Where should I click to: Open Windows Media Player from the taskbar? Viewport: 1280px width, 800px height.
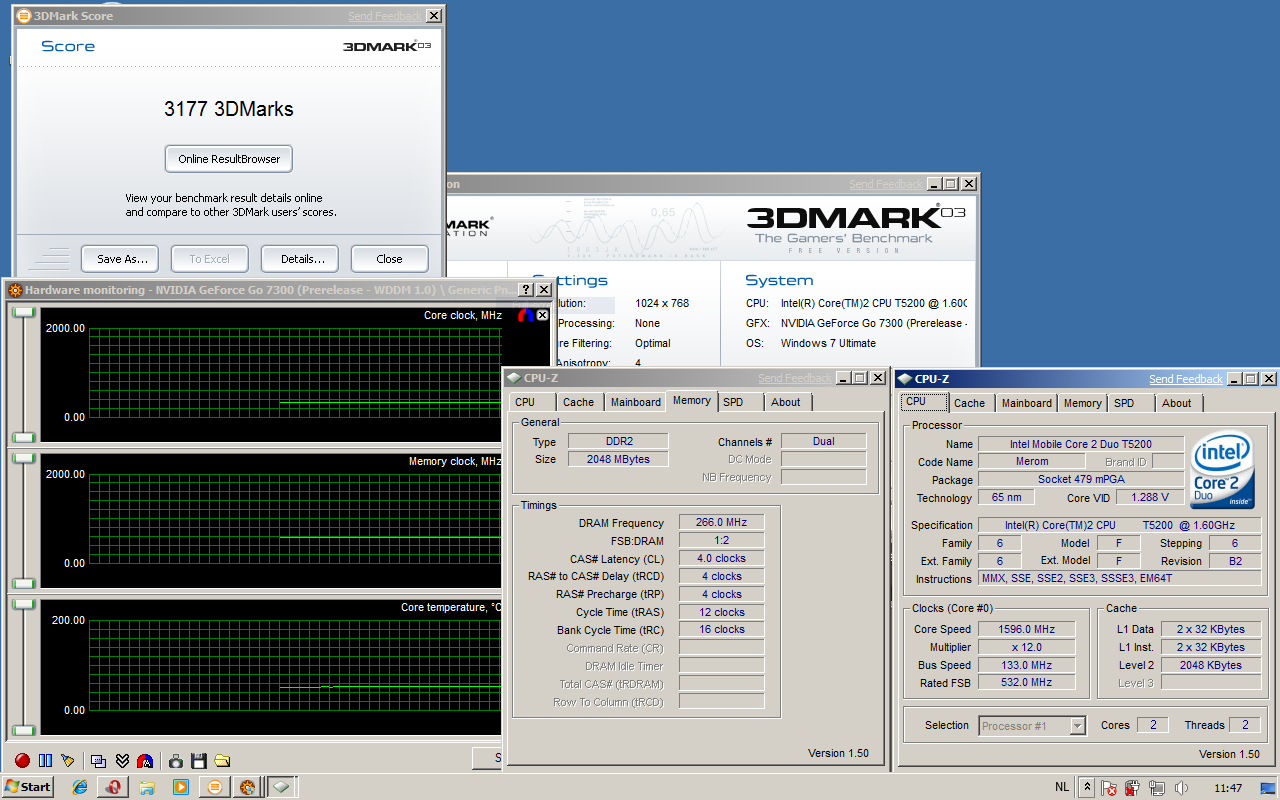point(180,787)
